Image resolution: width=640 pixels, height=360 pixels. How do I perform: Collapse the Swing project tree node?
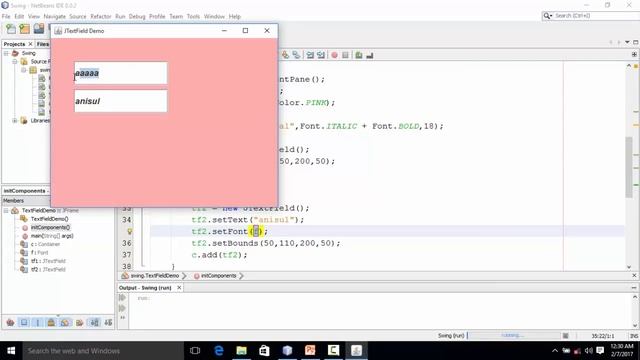tap(6, 53)
